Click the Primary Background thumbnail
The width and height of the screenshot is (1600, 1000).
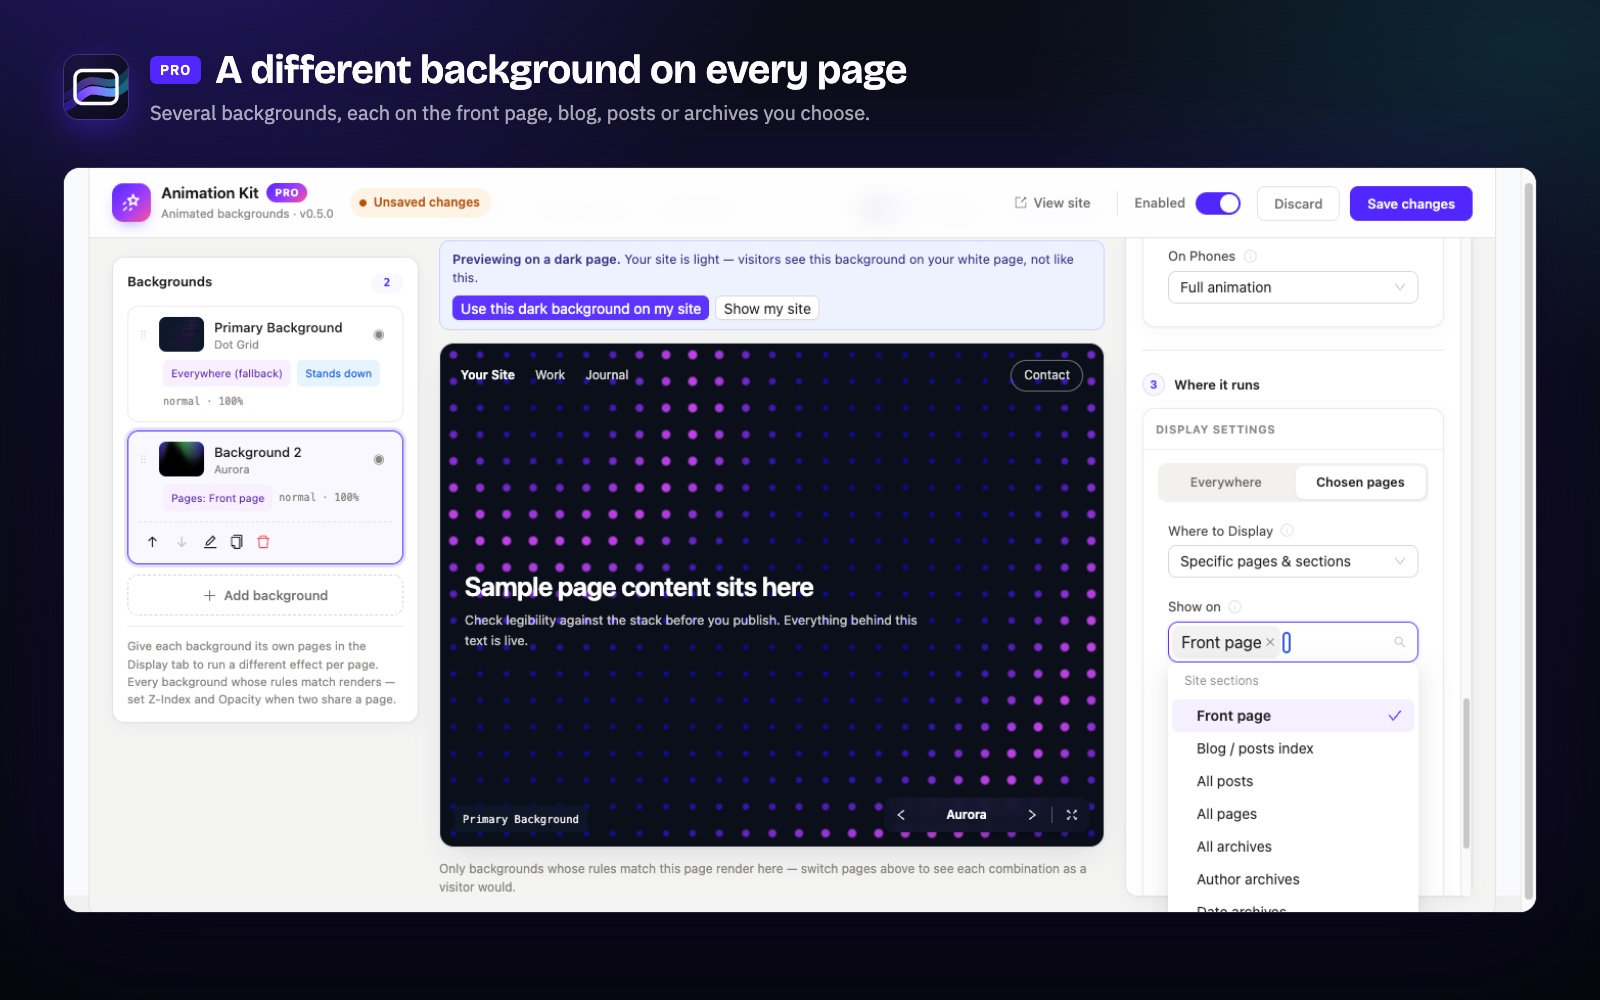tap(181, 335)
